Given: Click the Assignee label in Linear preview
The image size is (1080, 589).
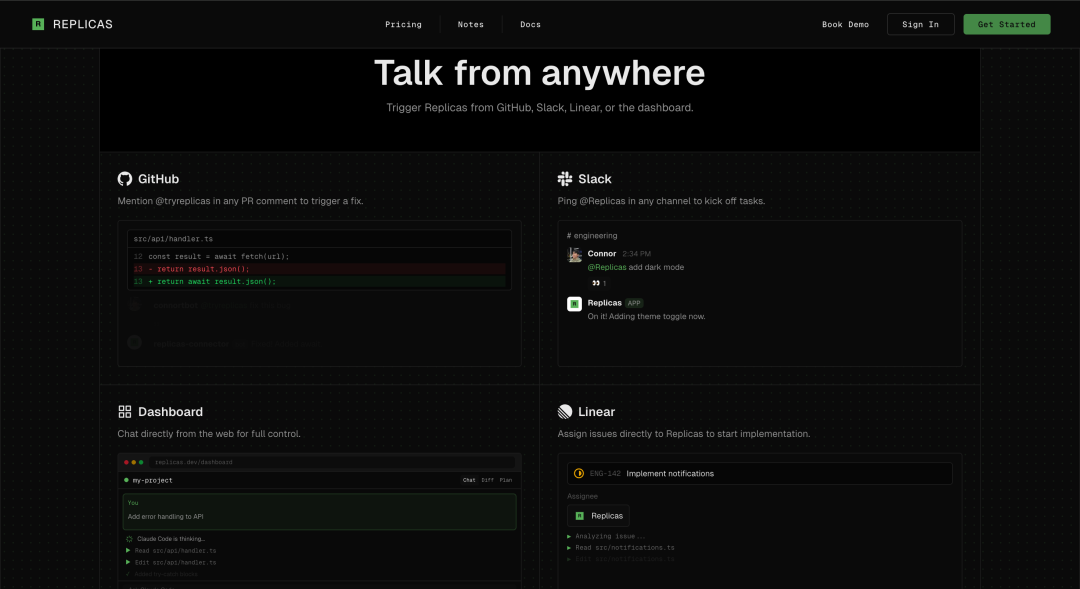Looking at the screenshot, I should point(582,496).
